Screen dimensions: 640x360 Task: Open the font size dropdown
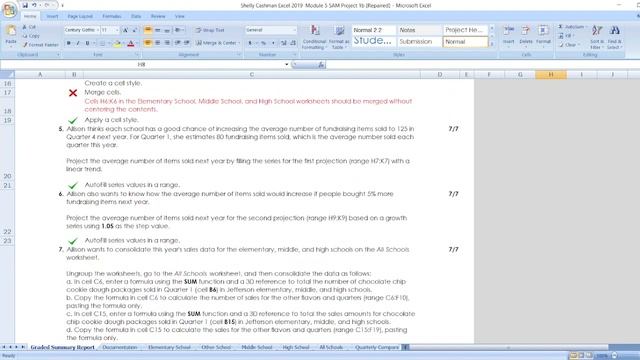[116, 30]
